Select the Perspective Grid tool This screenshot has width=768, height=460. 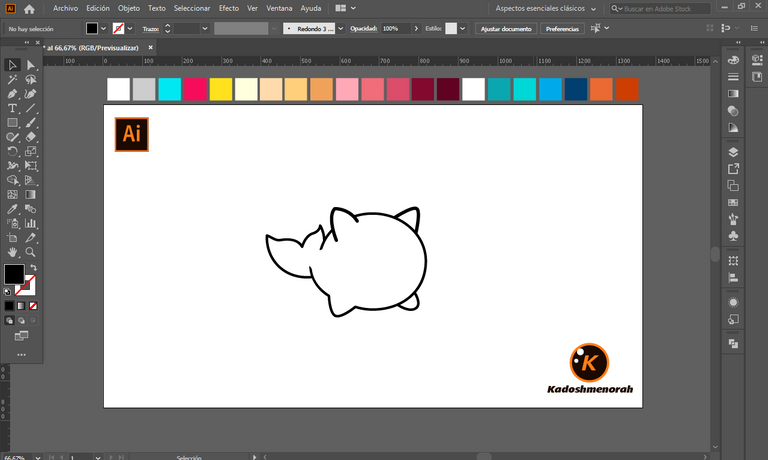click(30, 180)
